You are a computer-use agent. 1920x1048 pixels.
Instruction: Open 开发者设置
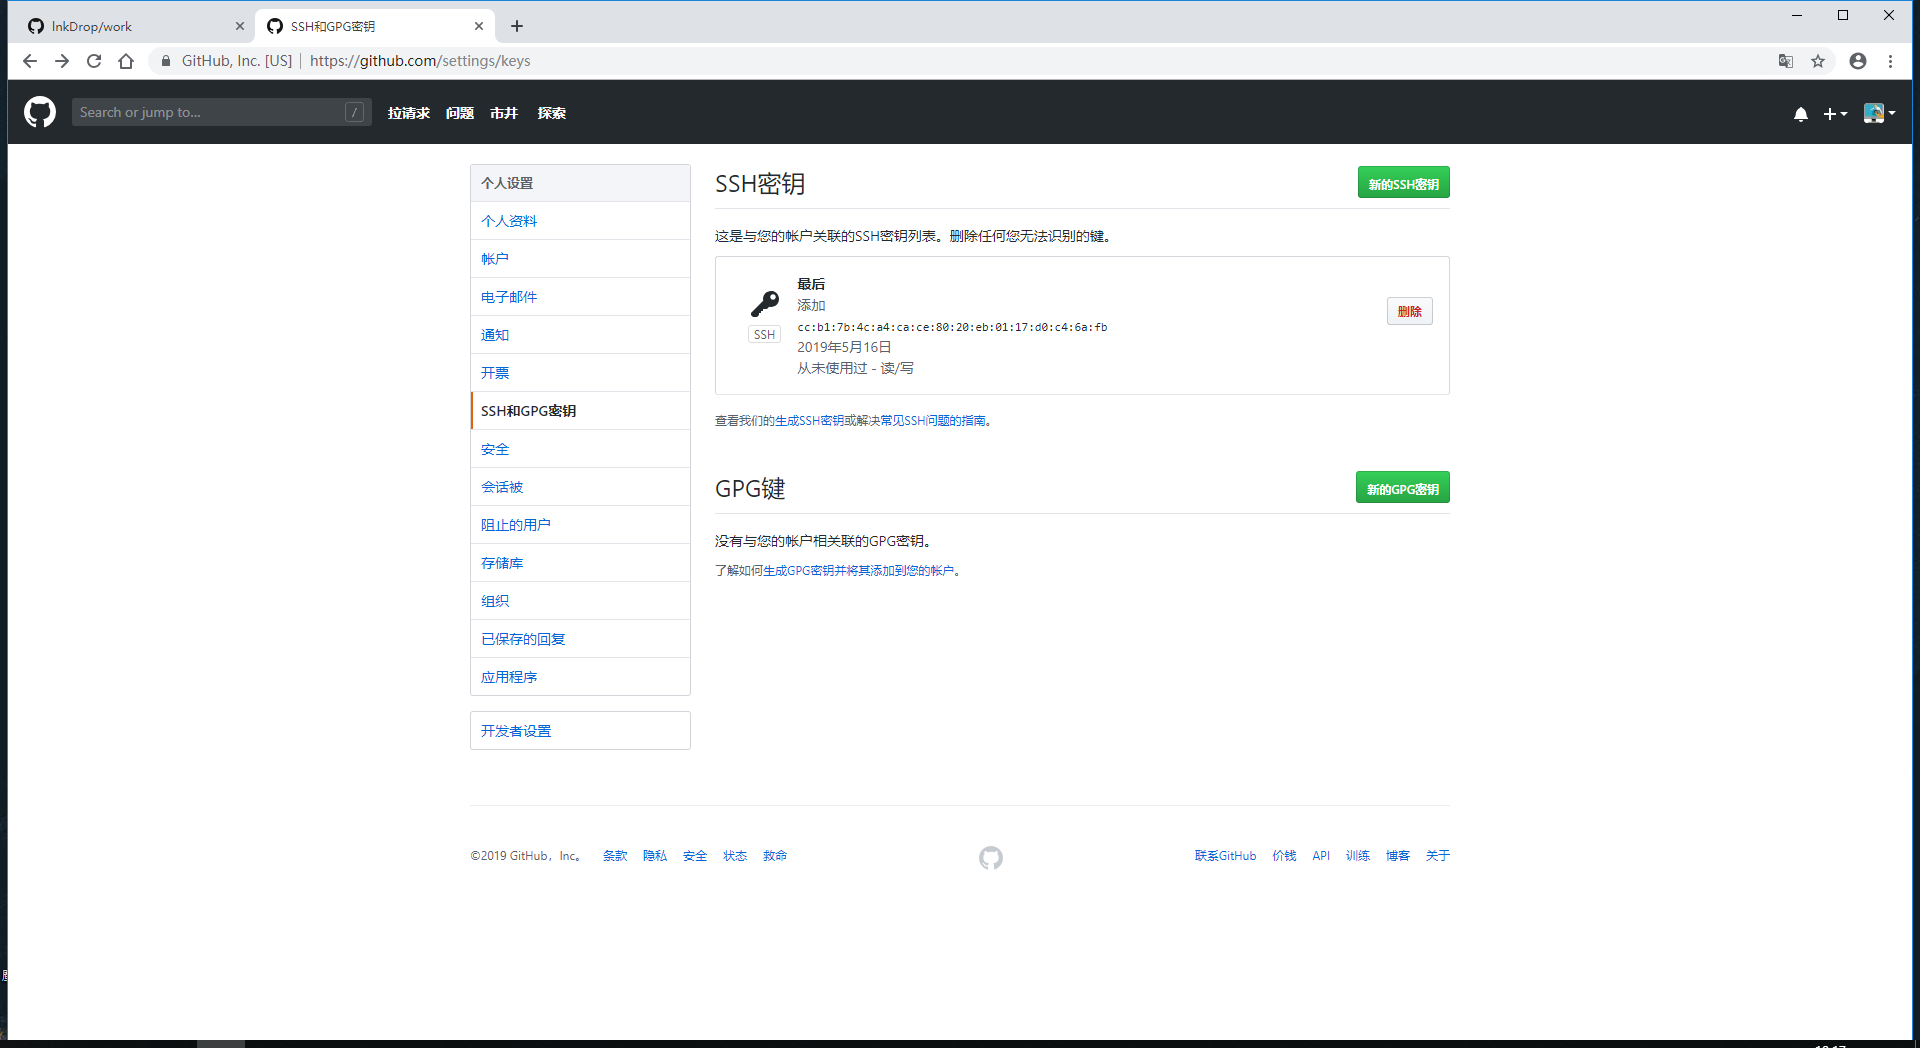(x=580, y=731)
